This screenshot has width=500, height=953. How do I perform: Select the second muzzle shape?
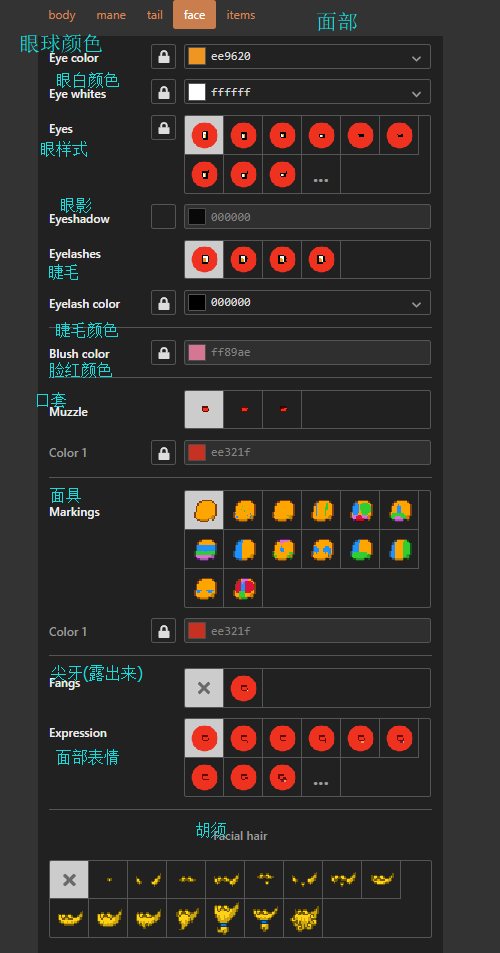pos(243,410)
